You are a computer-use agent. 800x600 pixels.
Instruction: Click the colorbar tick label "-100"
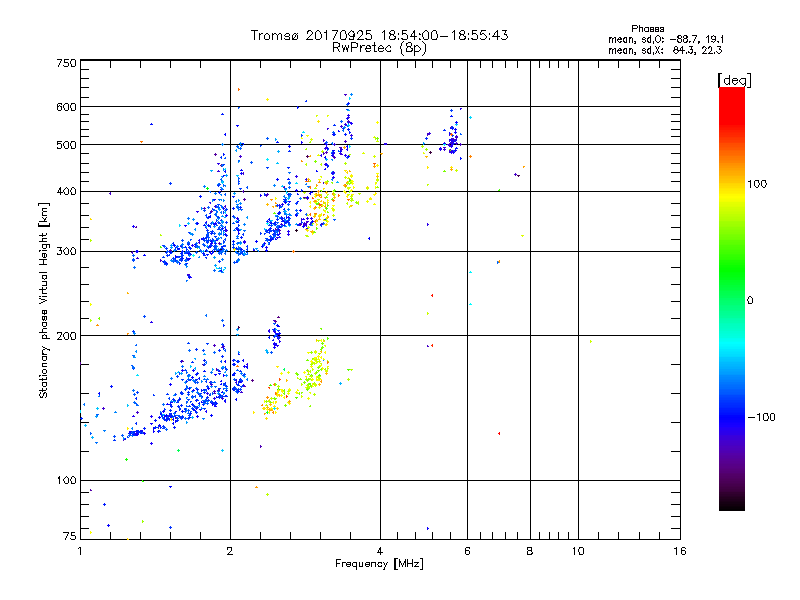[761, 417]
